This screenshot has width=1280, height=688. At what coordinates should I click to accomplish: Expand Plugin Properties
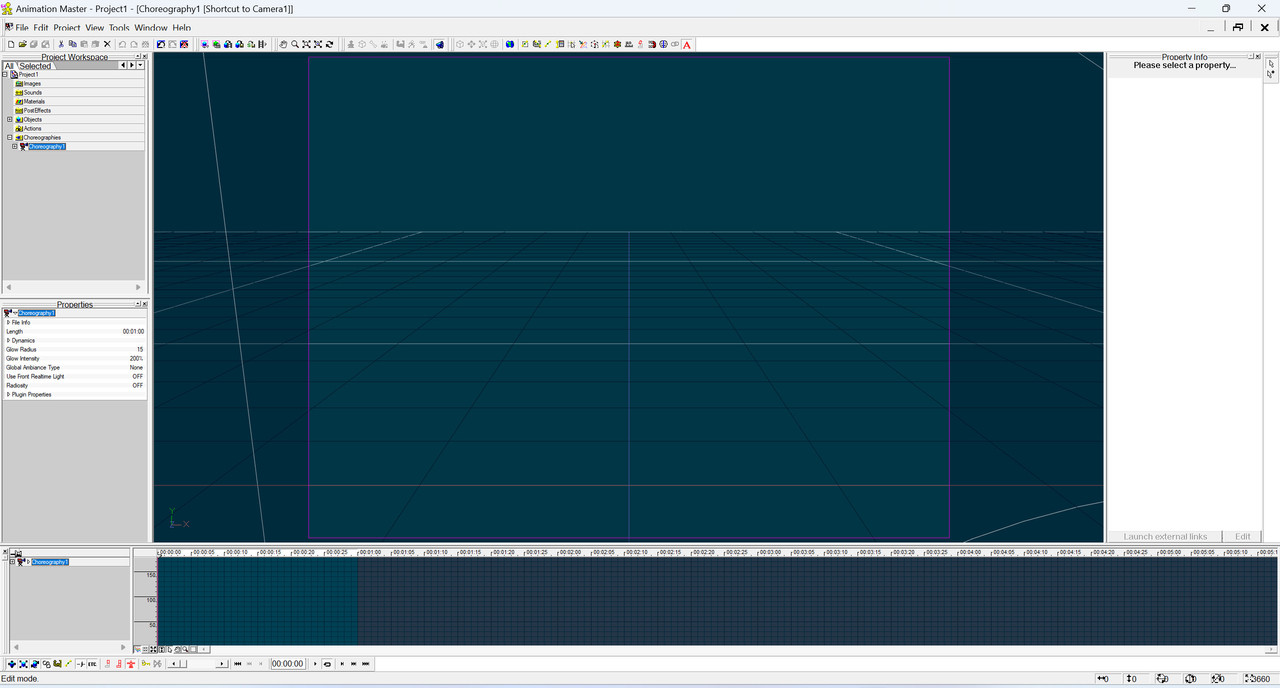tap(9, 394)
